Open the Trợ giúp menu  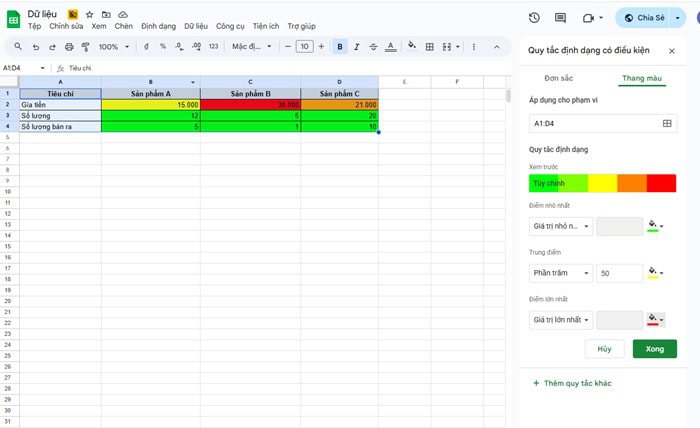click(302, 26)
